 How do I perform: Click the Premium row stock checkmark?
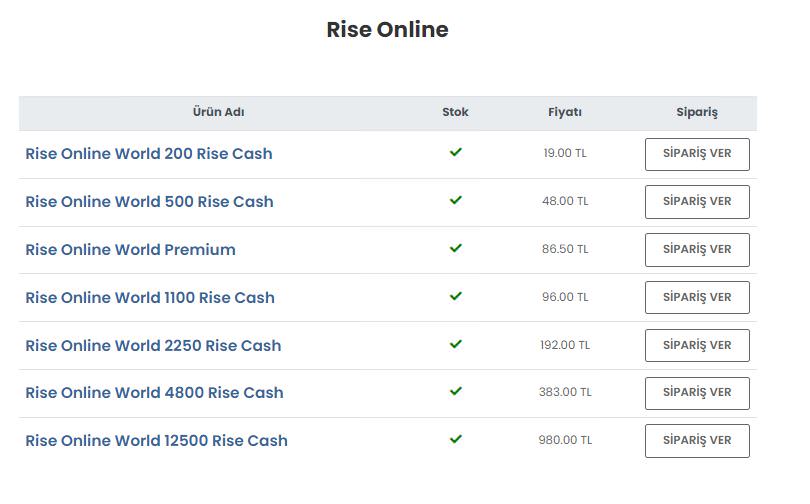coord(455,248)
